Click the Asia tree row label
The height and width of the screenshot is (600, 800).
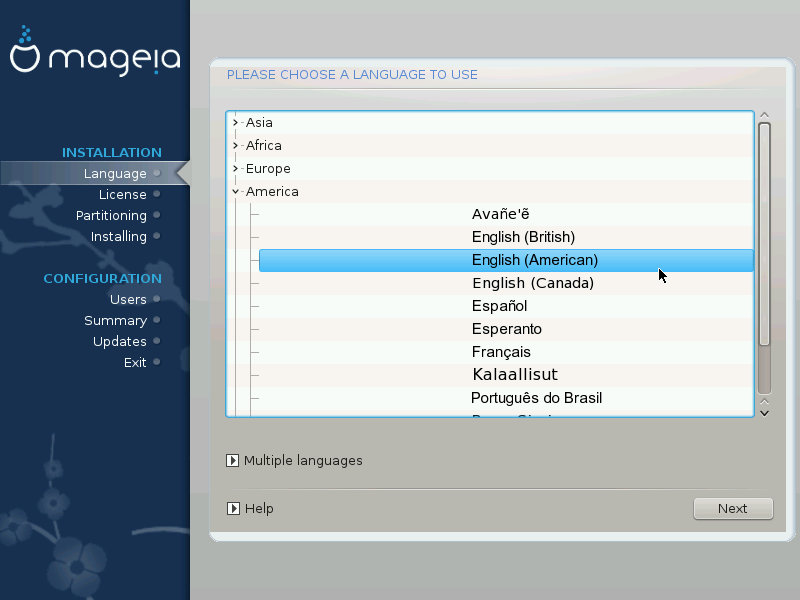(259, 122)
